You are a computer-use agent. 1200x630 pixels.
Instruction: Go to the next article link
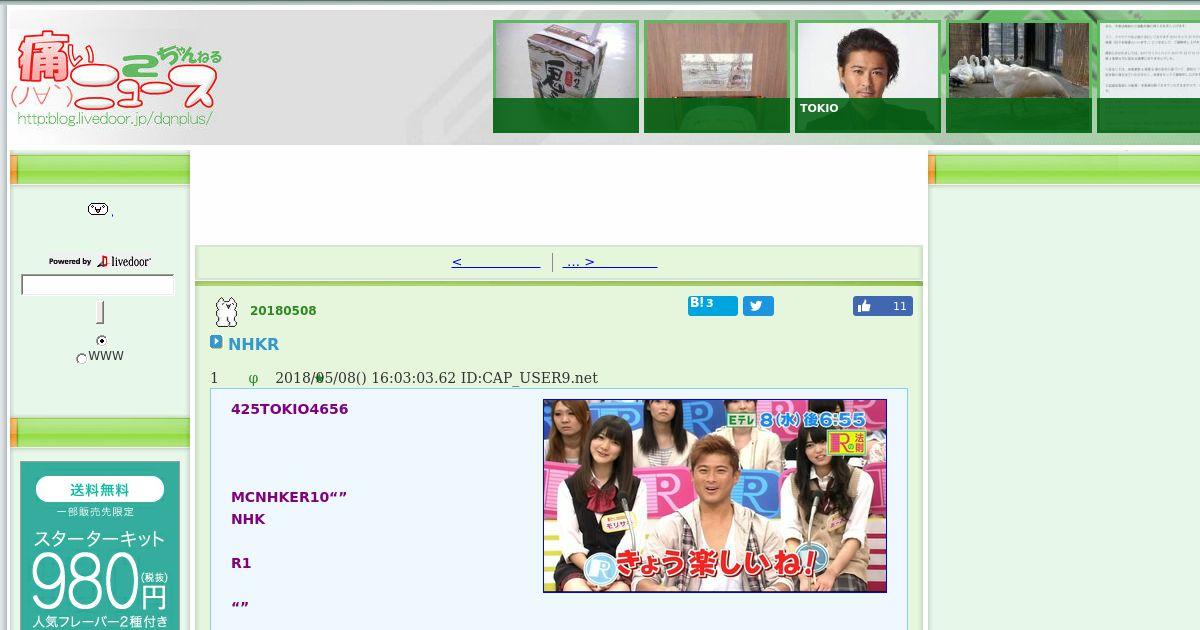coord(611,262)
